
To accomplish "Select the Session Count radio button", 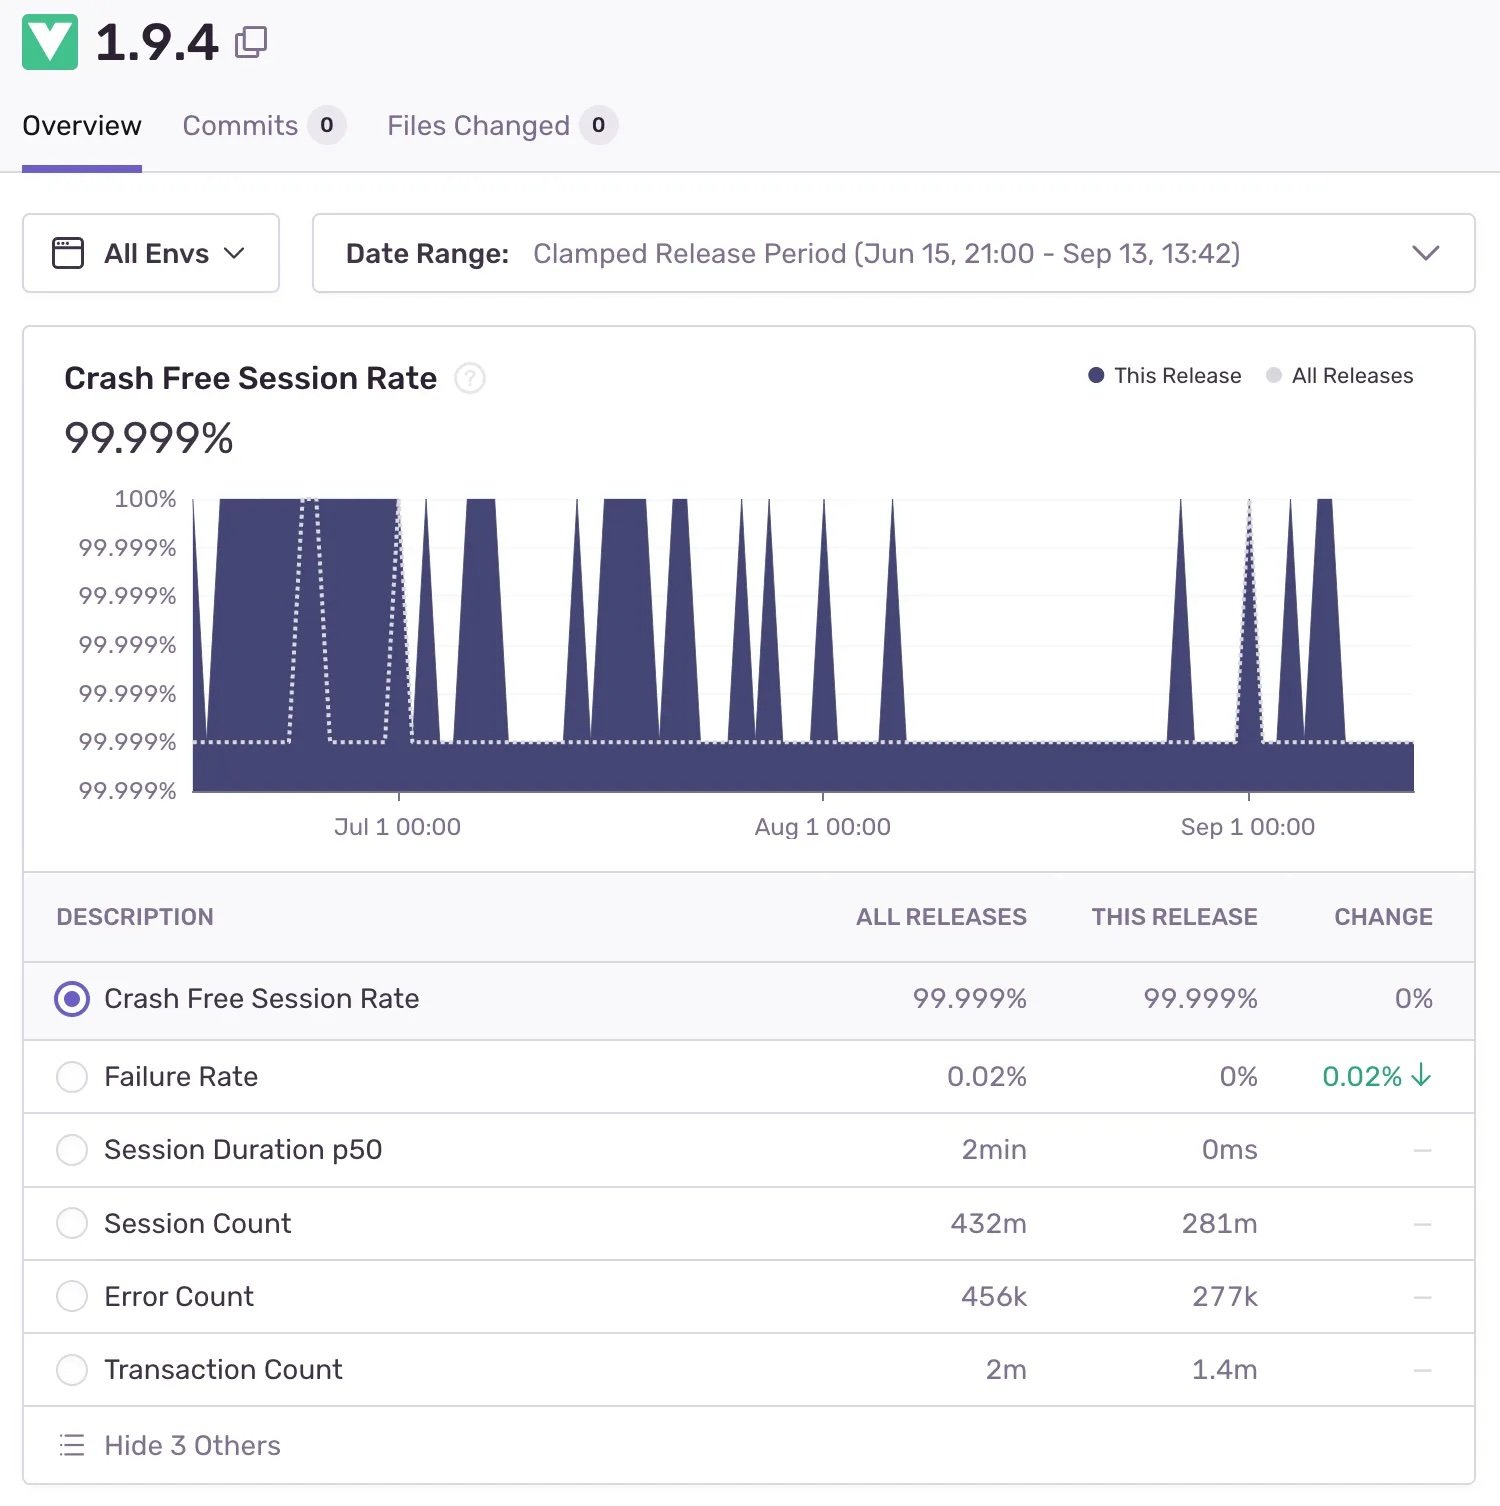I will (x=71, y=1223).
